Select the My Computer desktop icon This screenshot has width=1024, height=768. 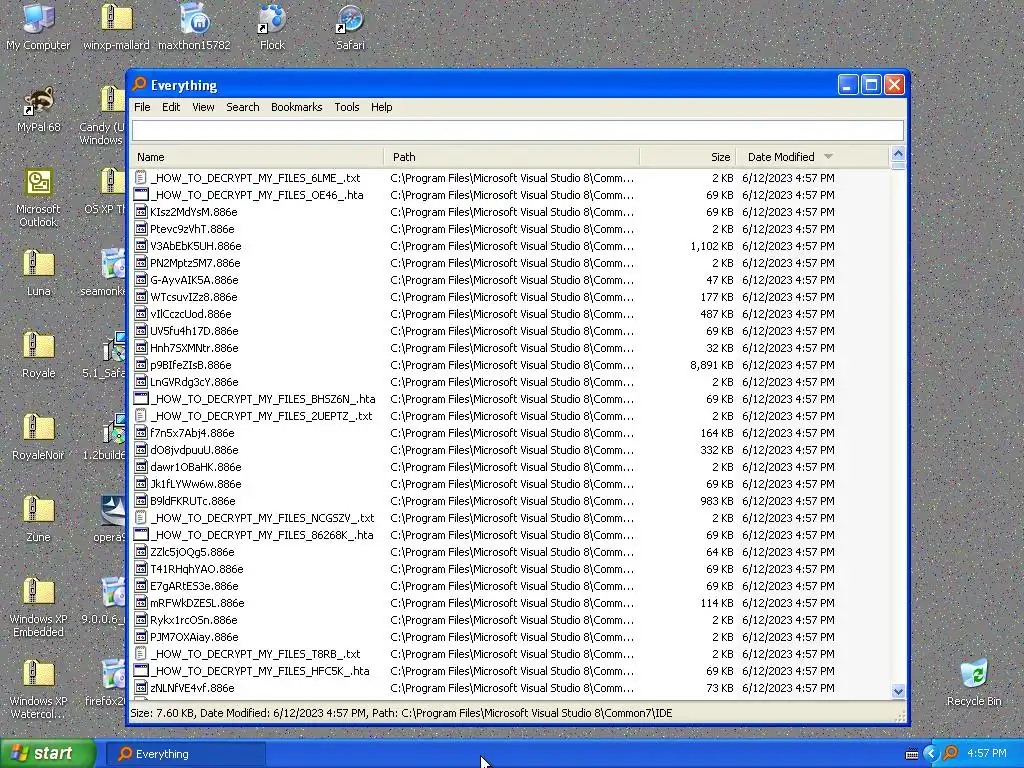38,26
